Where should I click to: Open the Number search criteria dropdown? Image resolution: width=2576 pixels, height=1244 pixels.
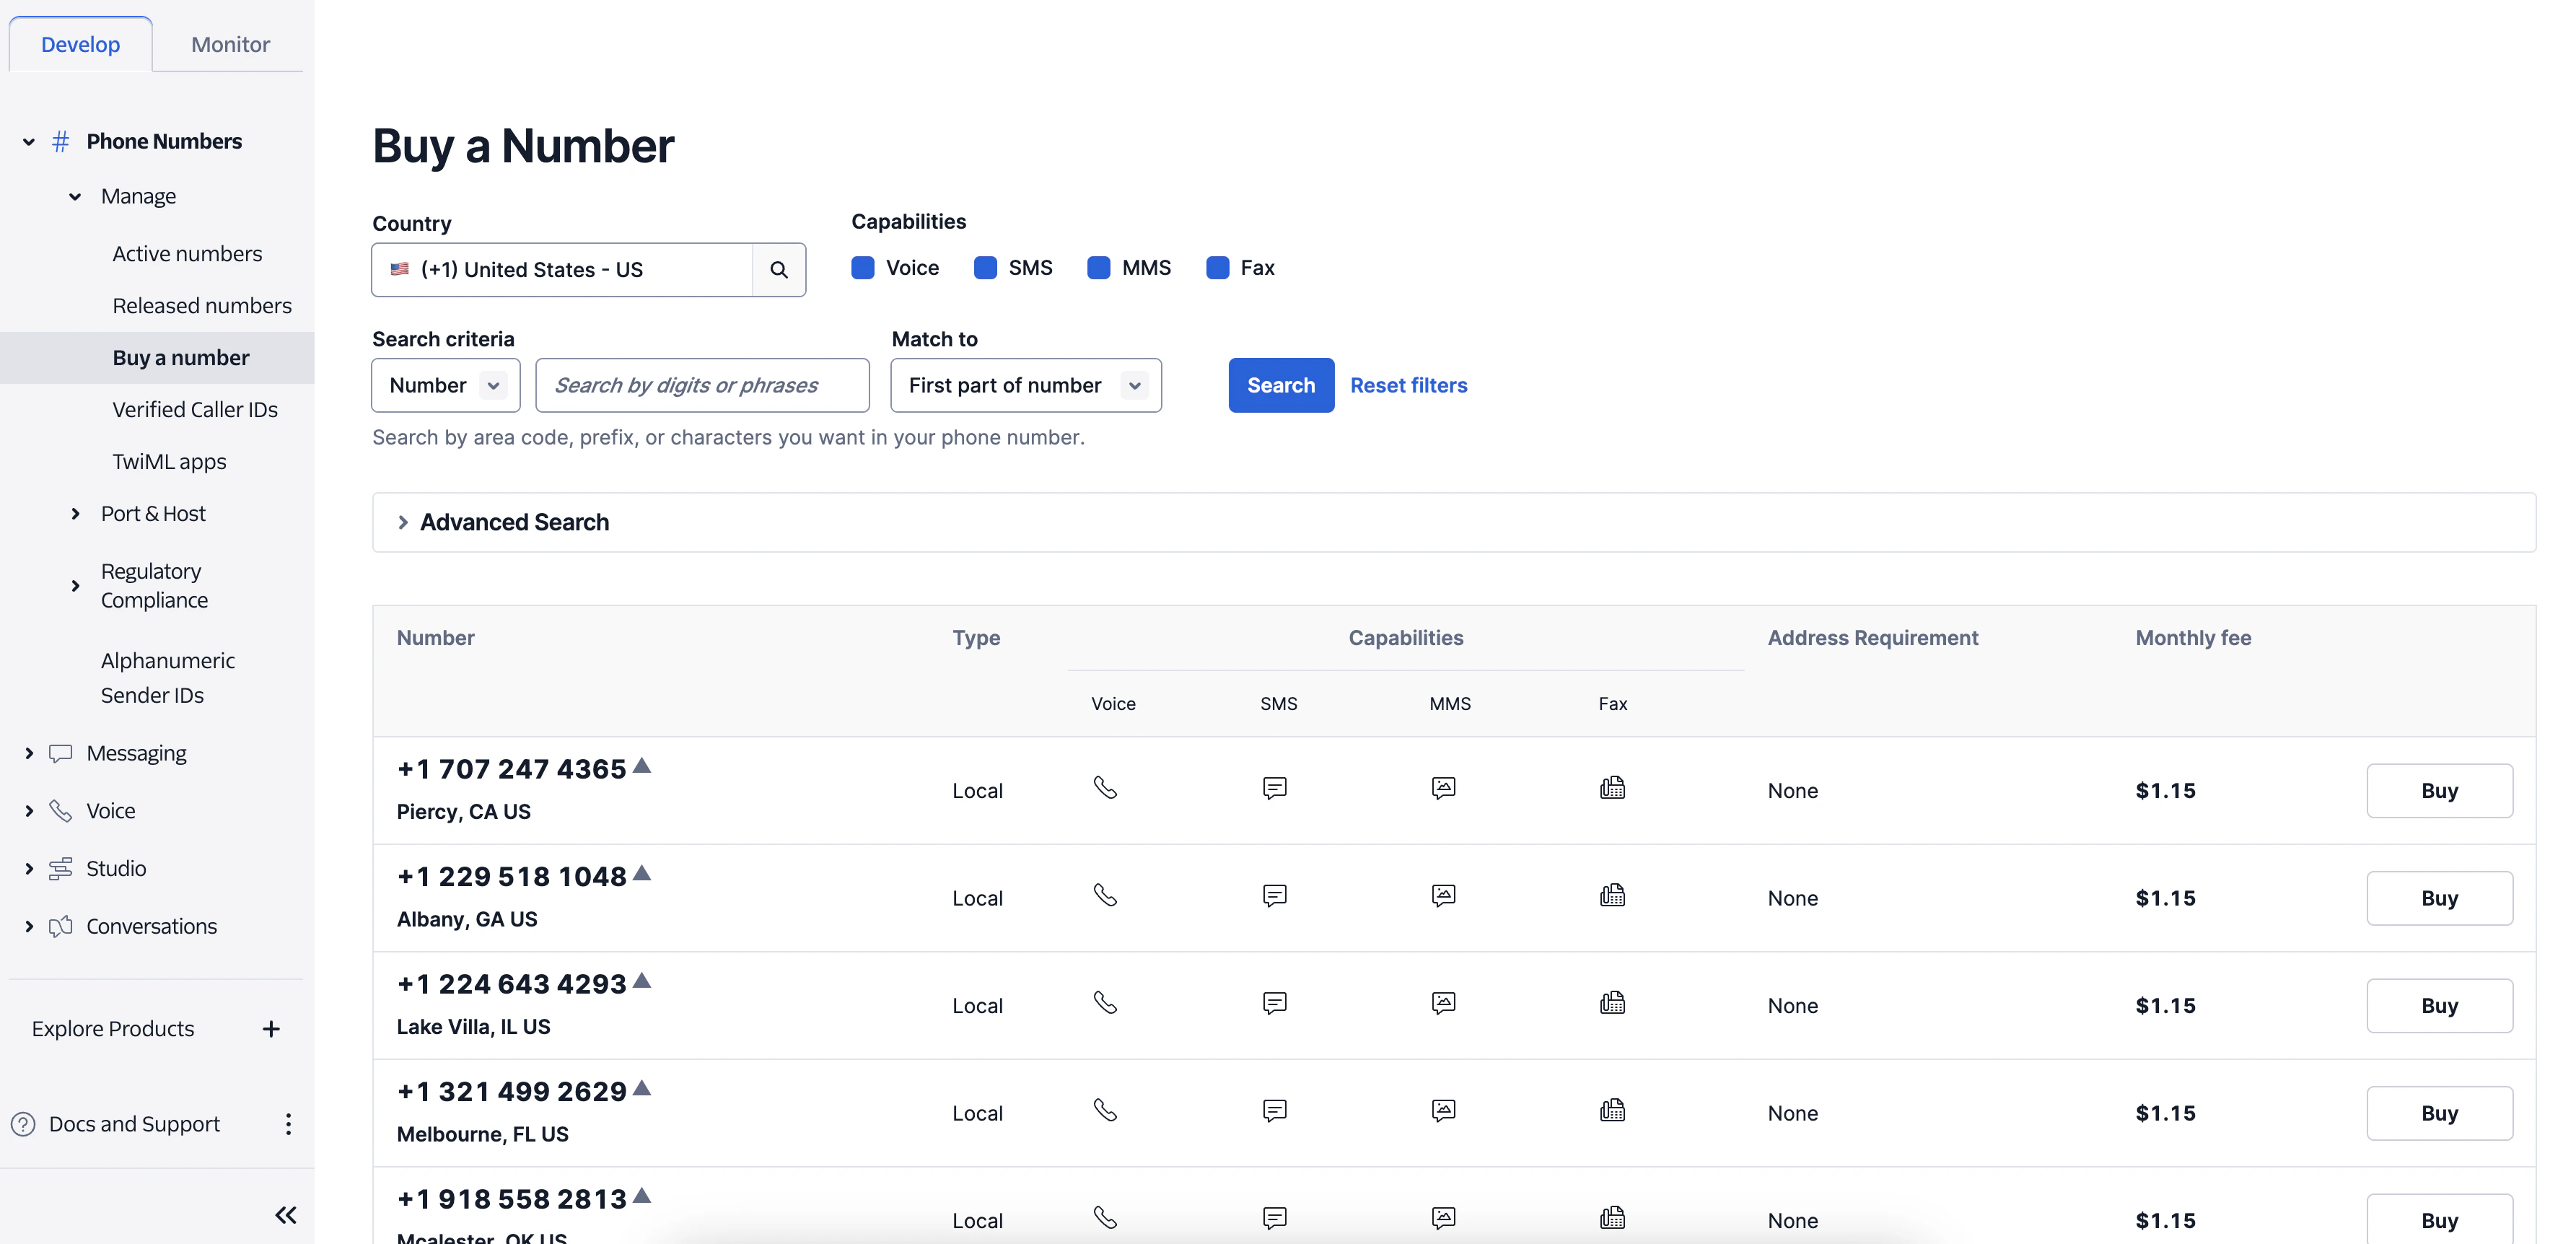pos(446,385)
